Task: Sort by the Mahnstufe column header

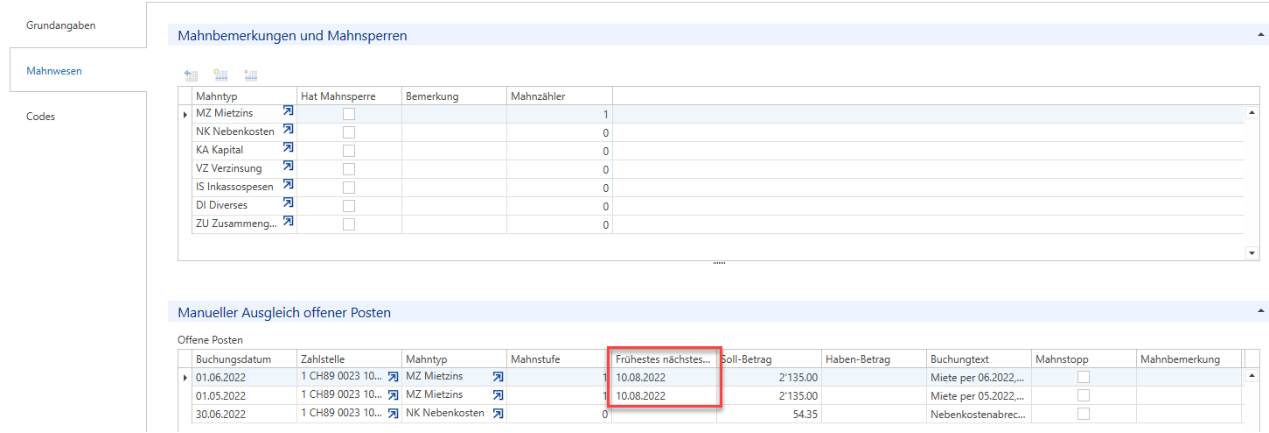Action: click(x=559, y=358)
